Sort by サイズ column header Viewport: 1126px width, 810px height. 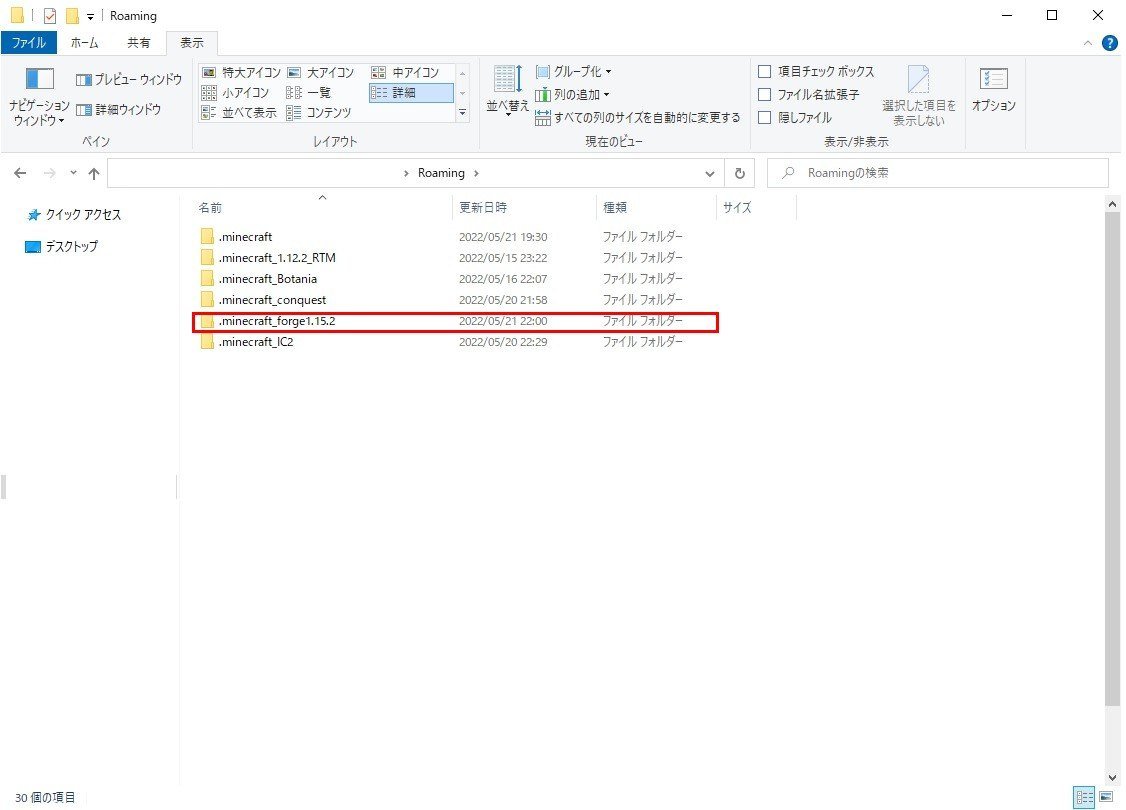tap(756, 208)
